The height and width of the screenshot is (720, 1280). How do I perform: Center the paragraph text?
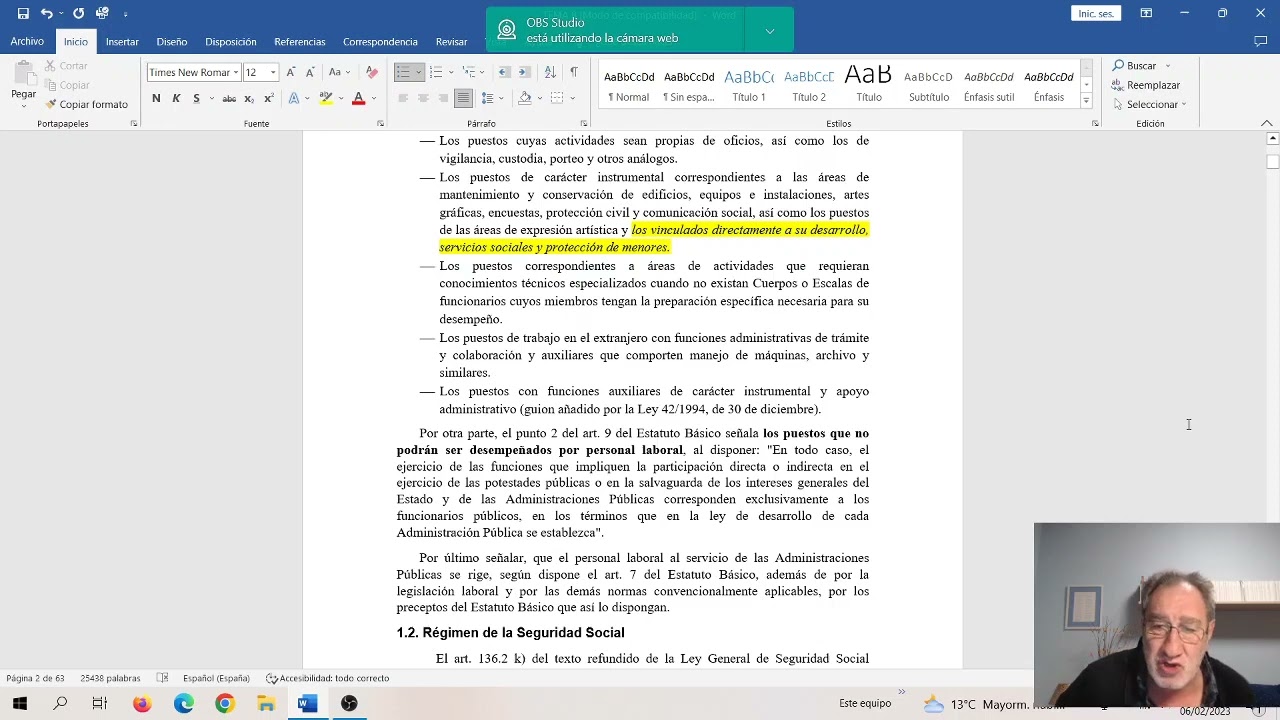[x=423, y=98]
